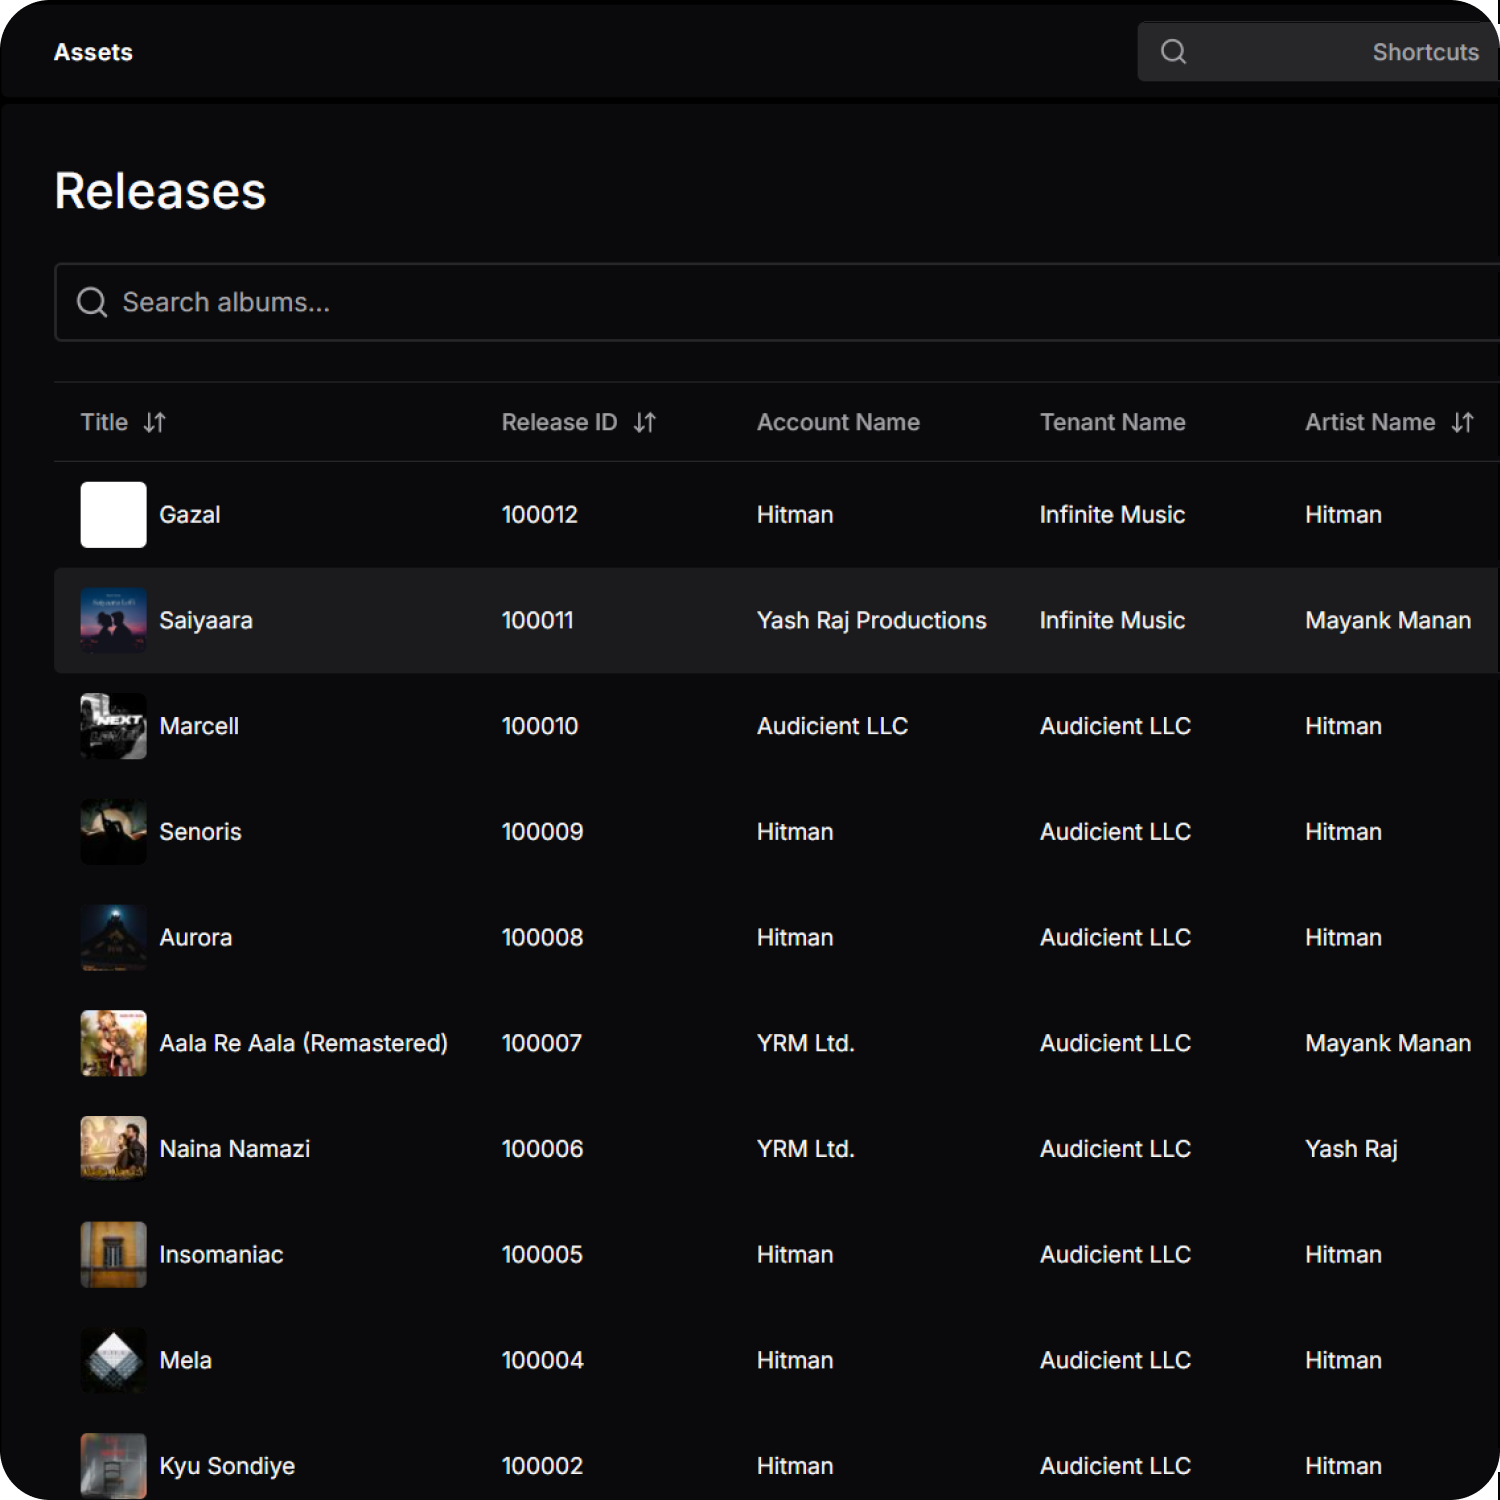This screenshot has height=1500, width=1500.
Task: Open the Shortcuts panel
Action: pyautogui.click(x=1425, y=51)
